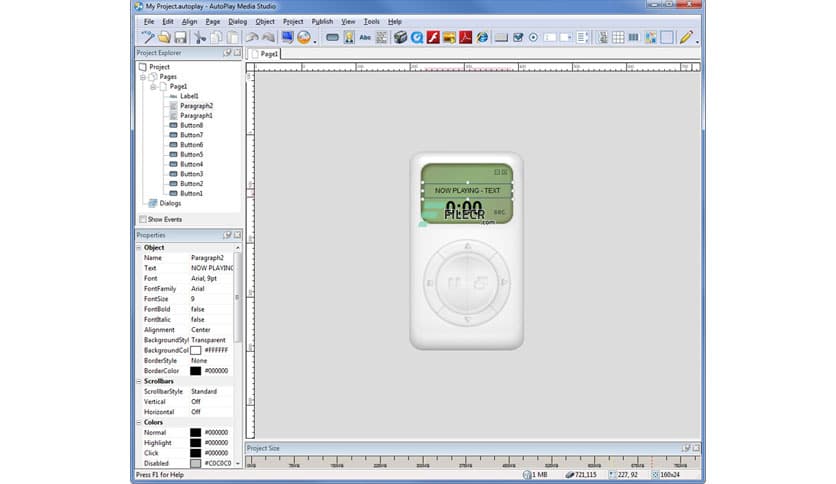Viewport: 836px width, 484px height.
Task: Click the New Project wand icon
Action: point(147,37)
